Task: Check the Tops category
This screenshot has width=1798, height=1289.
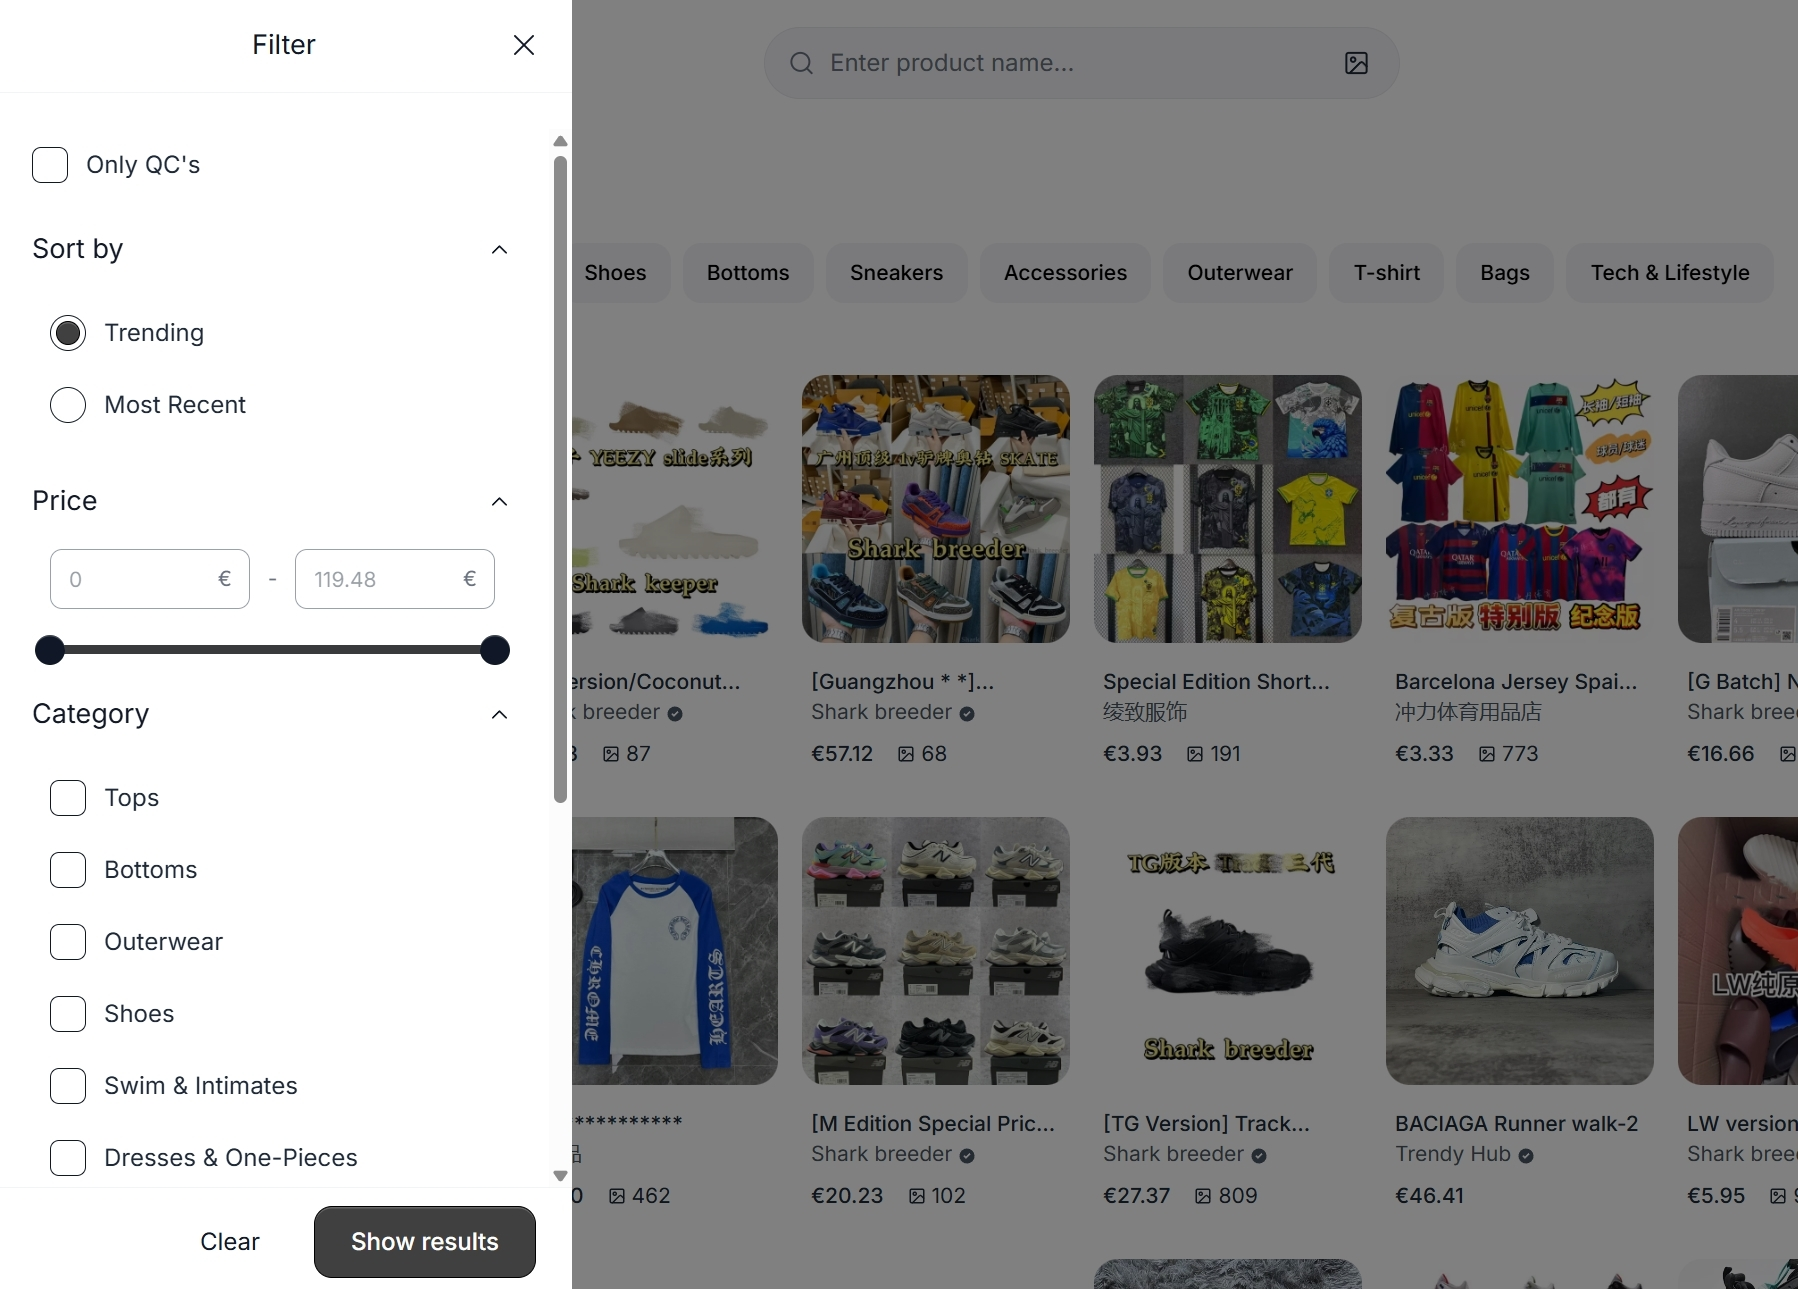Action: [68, 798]
